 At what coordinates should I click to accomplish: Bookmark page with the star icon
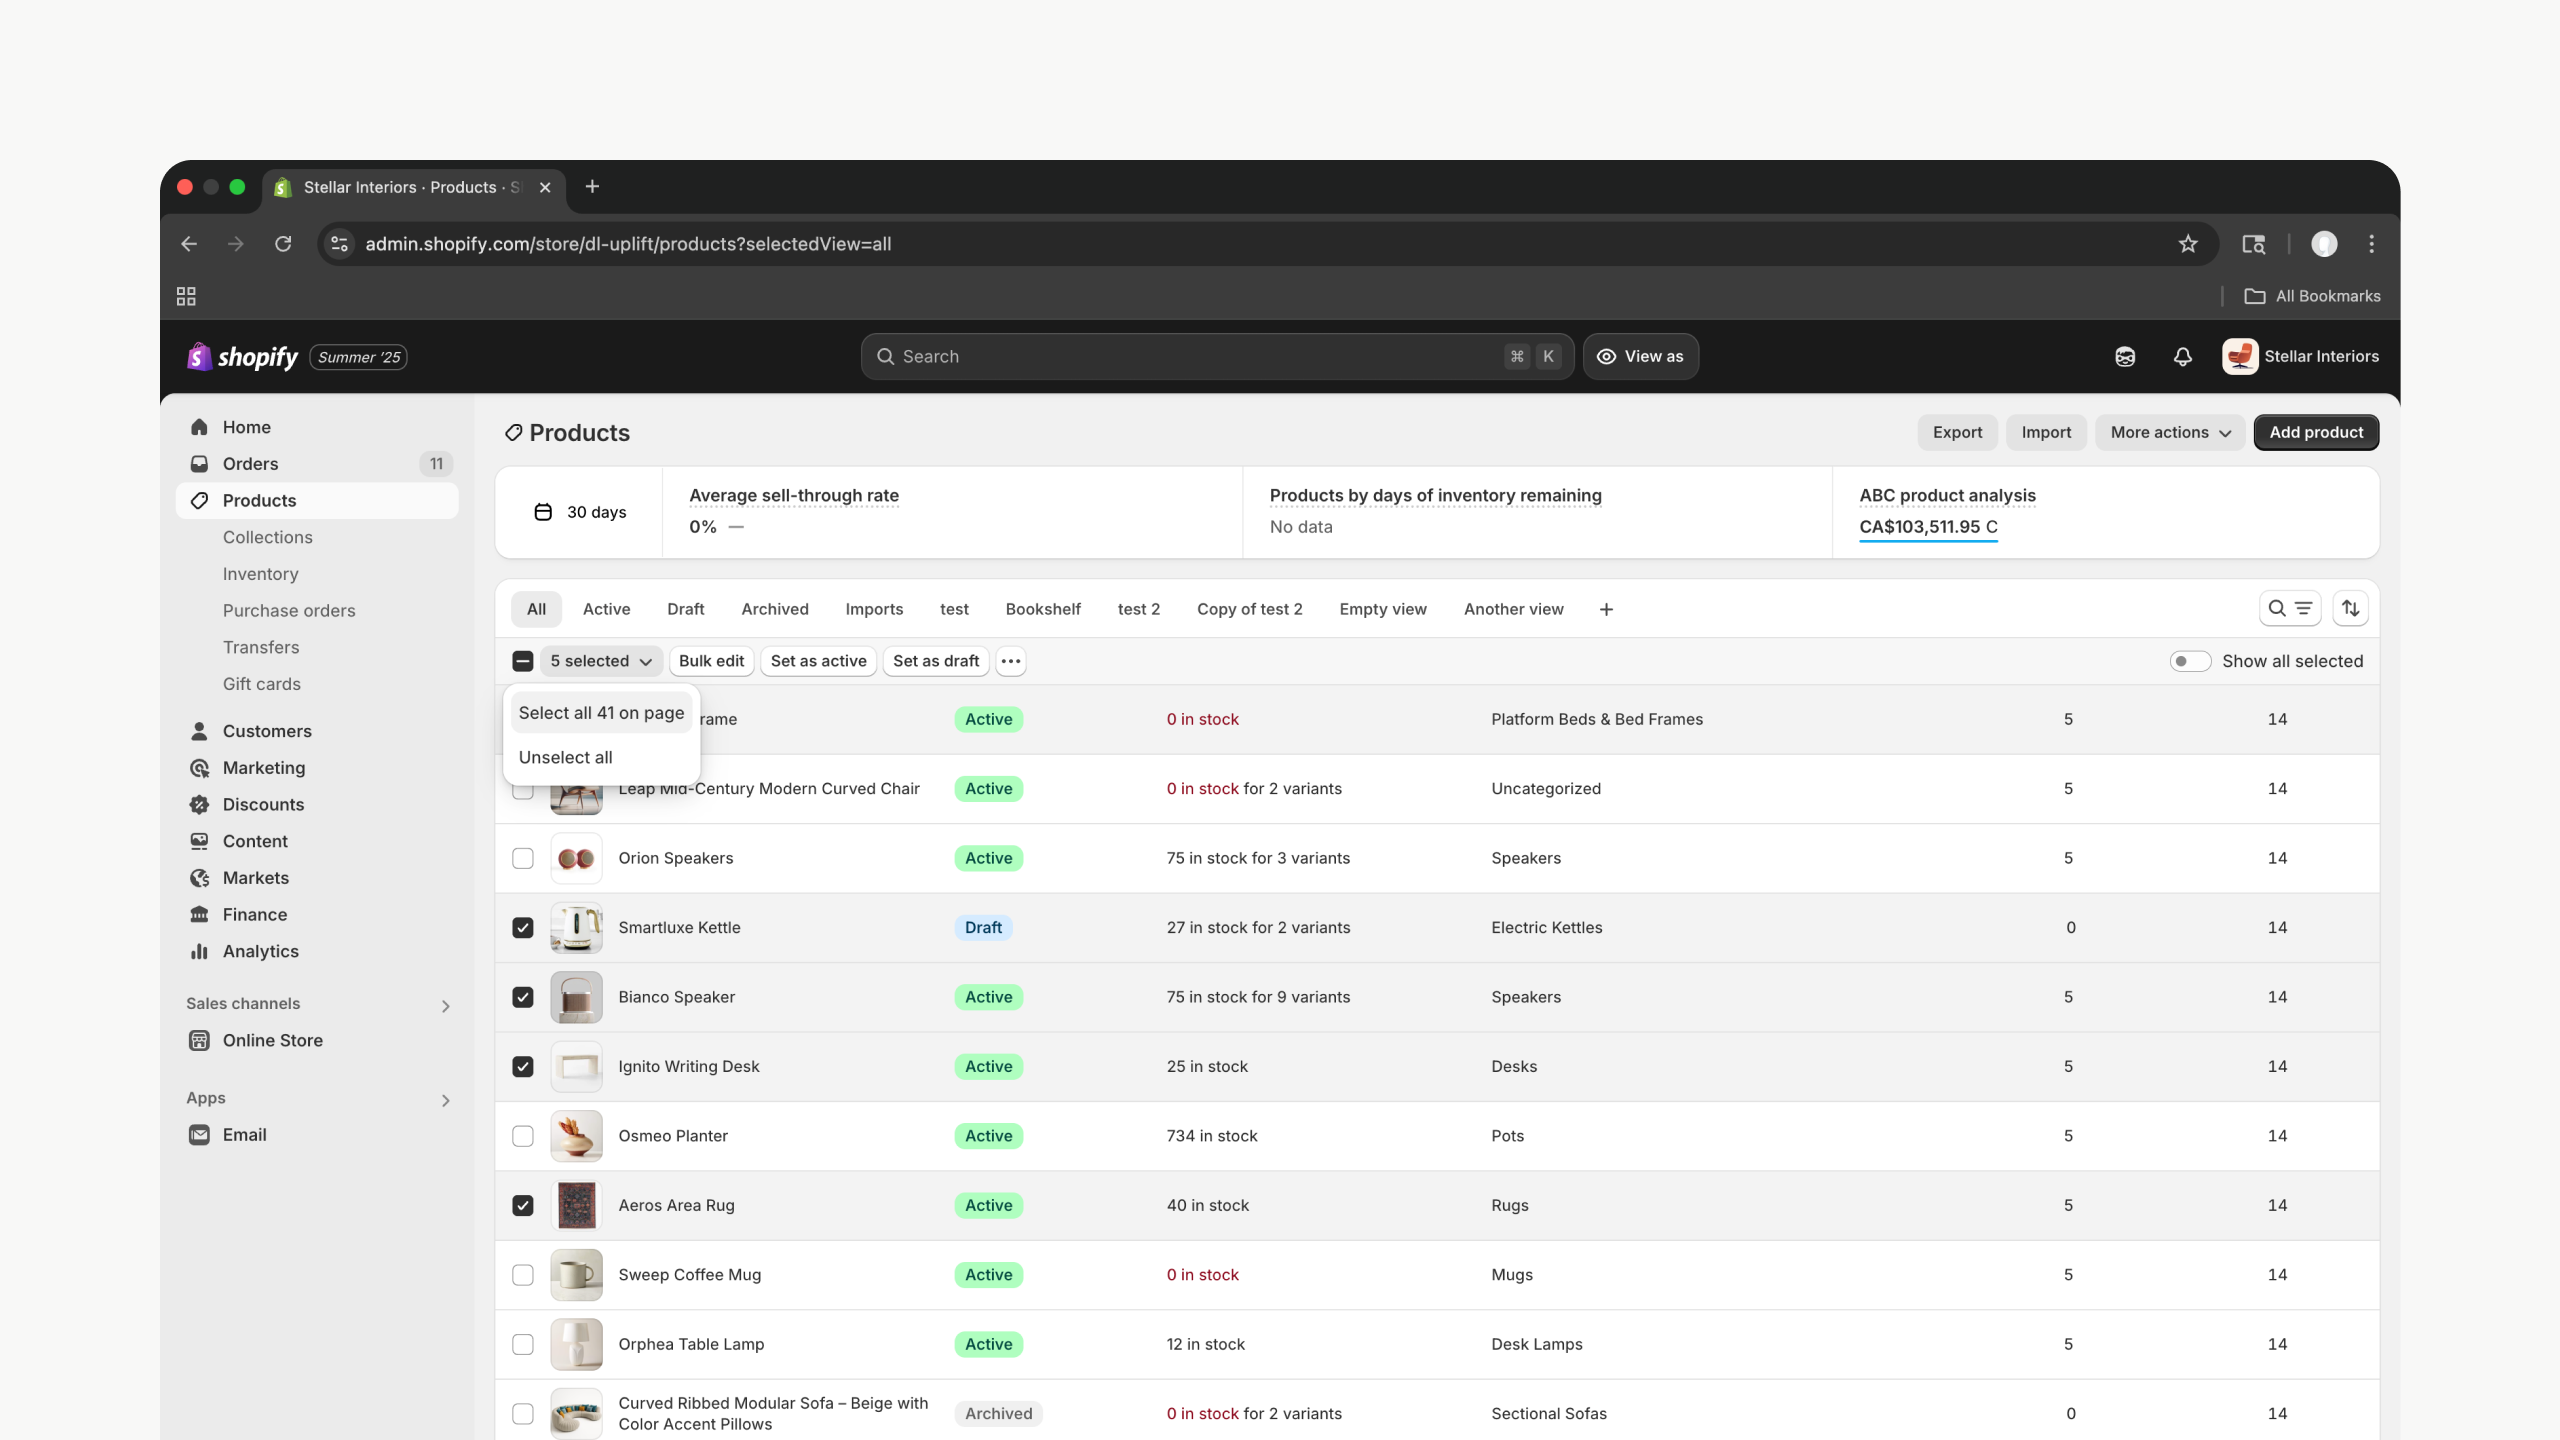click(2188, 244)
